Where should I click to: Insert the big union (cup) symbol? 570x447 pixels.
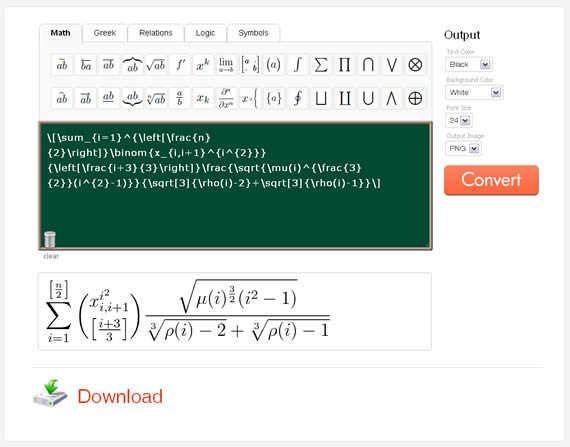(x=368, y=98)
